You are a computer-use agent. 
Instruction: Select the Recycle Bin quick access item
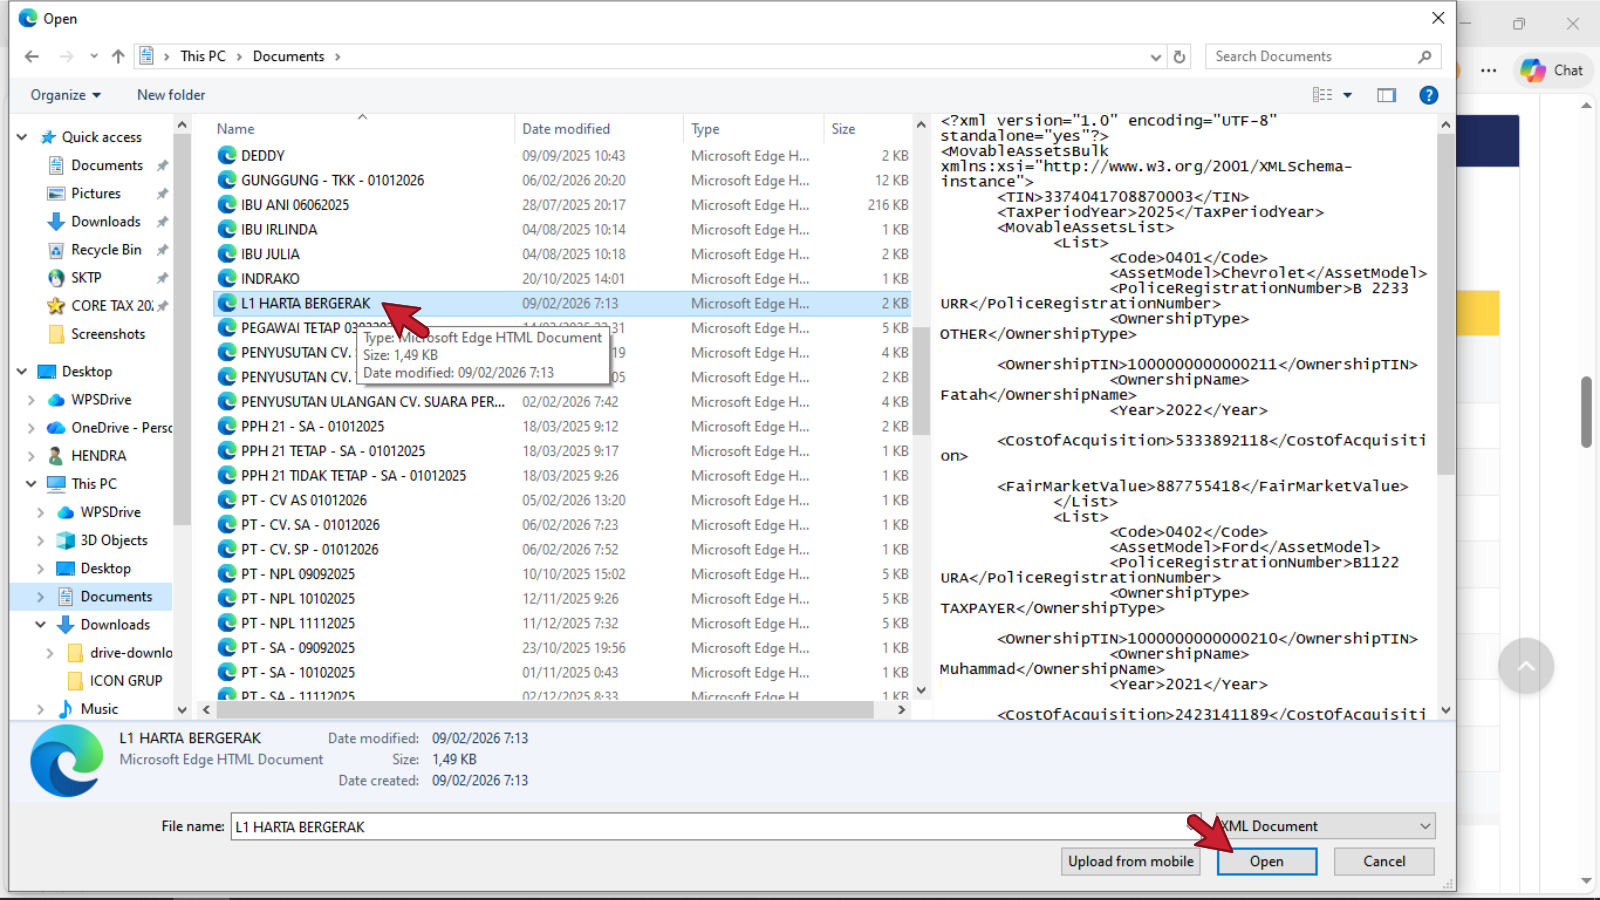click(106, 250)
